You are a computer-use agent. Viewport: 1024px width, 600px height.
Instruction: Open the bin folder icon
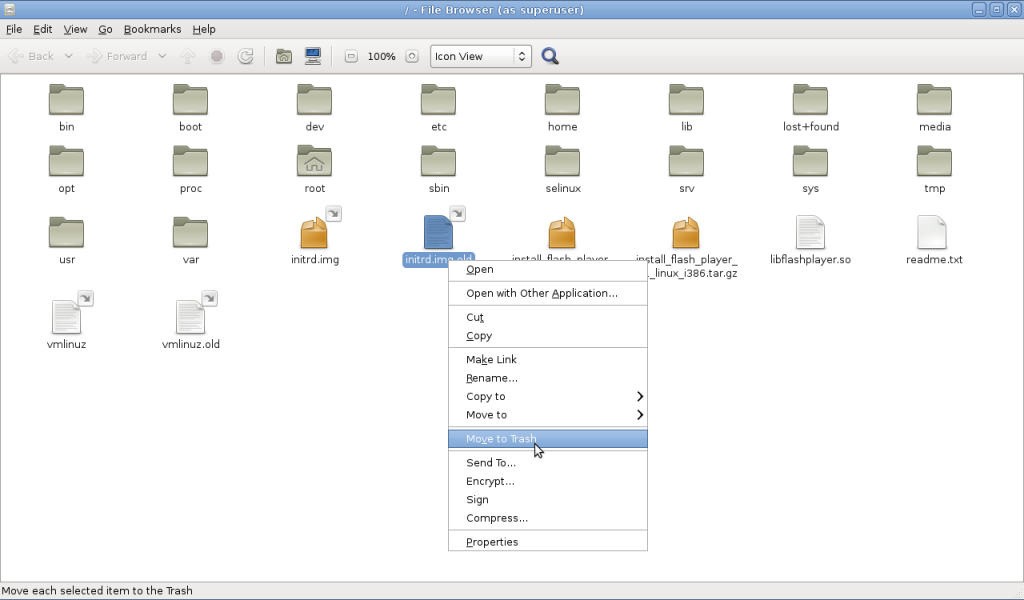pos(66,101)
